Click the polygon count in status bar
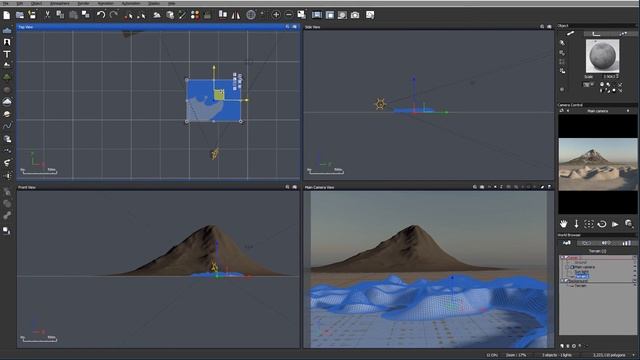Viewport: 640px width, 360px height. pos(609,355)
